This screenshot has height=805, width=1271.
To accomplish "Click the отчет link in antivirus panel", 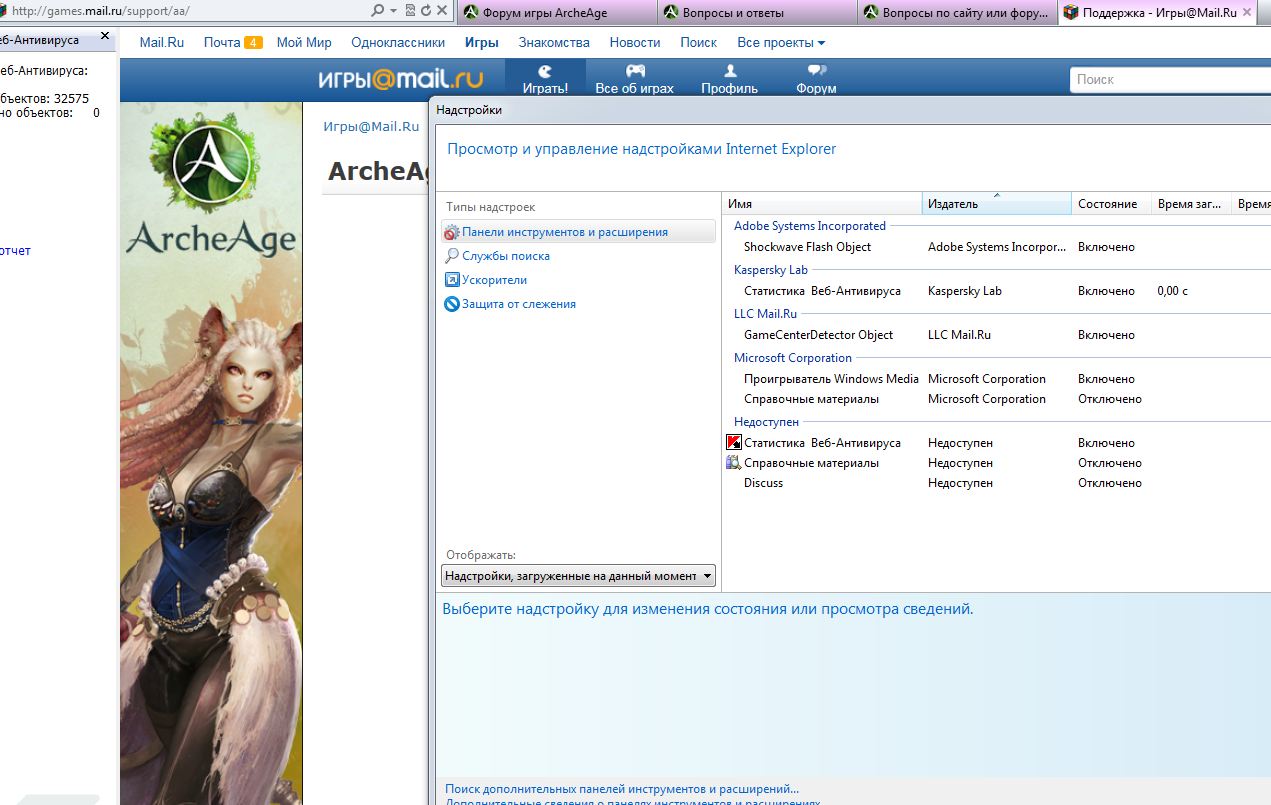I will tap(15, 251).
